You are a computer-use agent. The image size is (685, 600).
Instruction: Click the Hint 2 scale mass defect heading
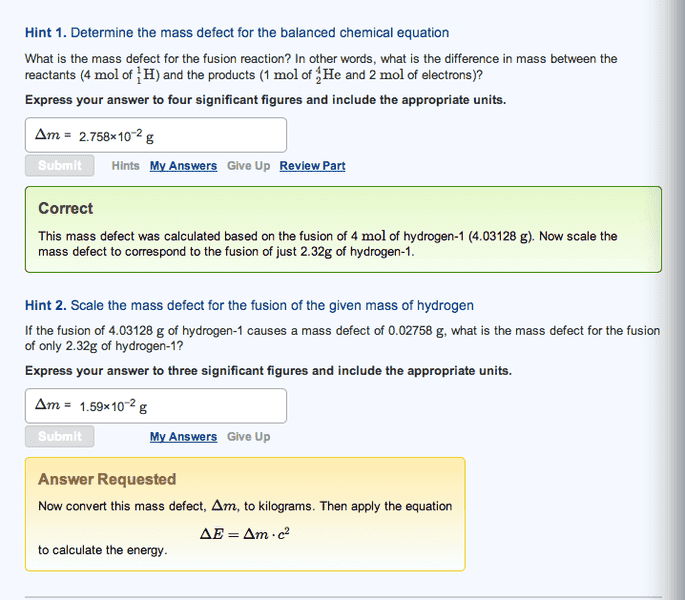[249, 305]
